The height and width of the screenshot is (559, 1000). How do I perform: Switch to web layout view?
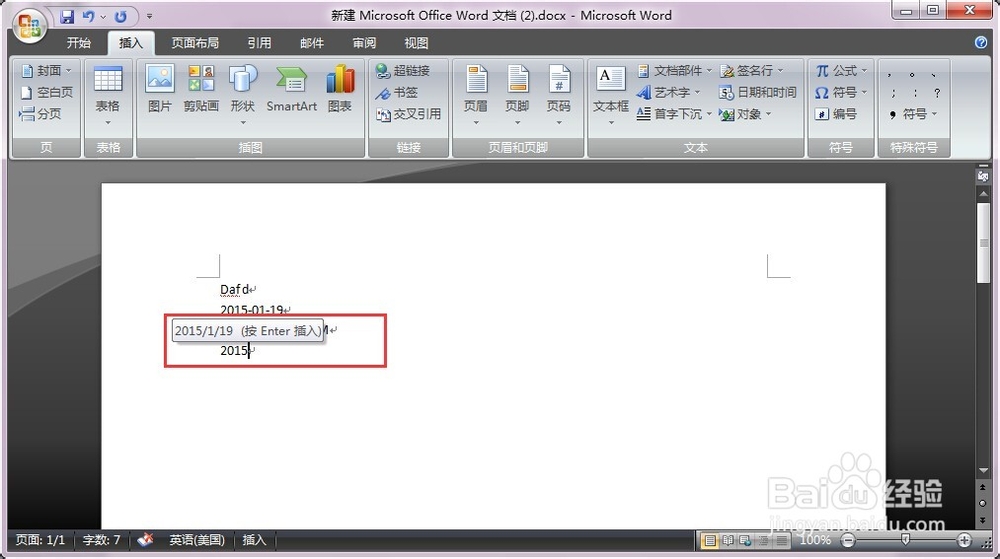[745, 541]
